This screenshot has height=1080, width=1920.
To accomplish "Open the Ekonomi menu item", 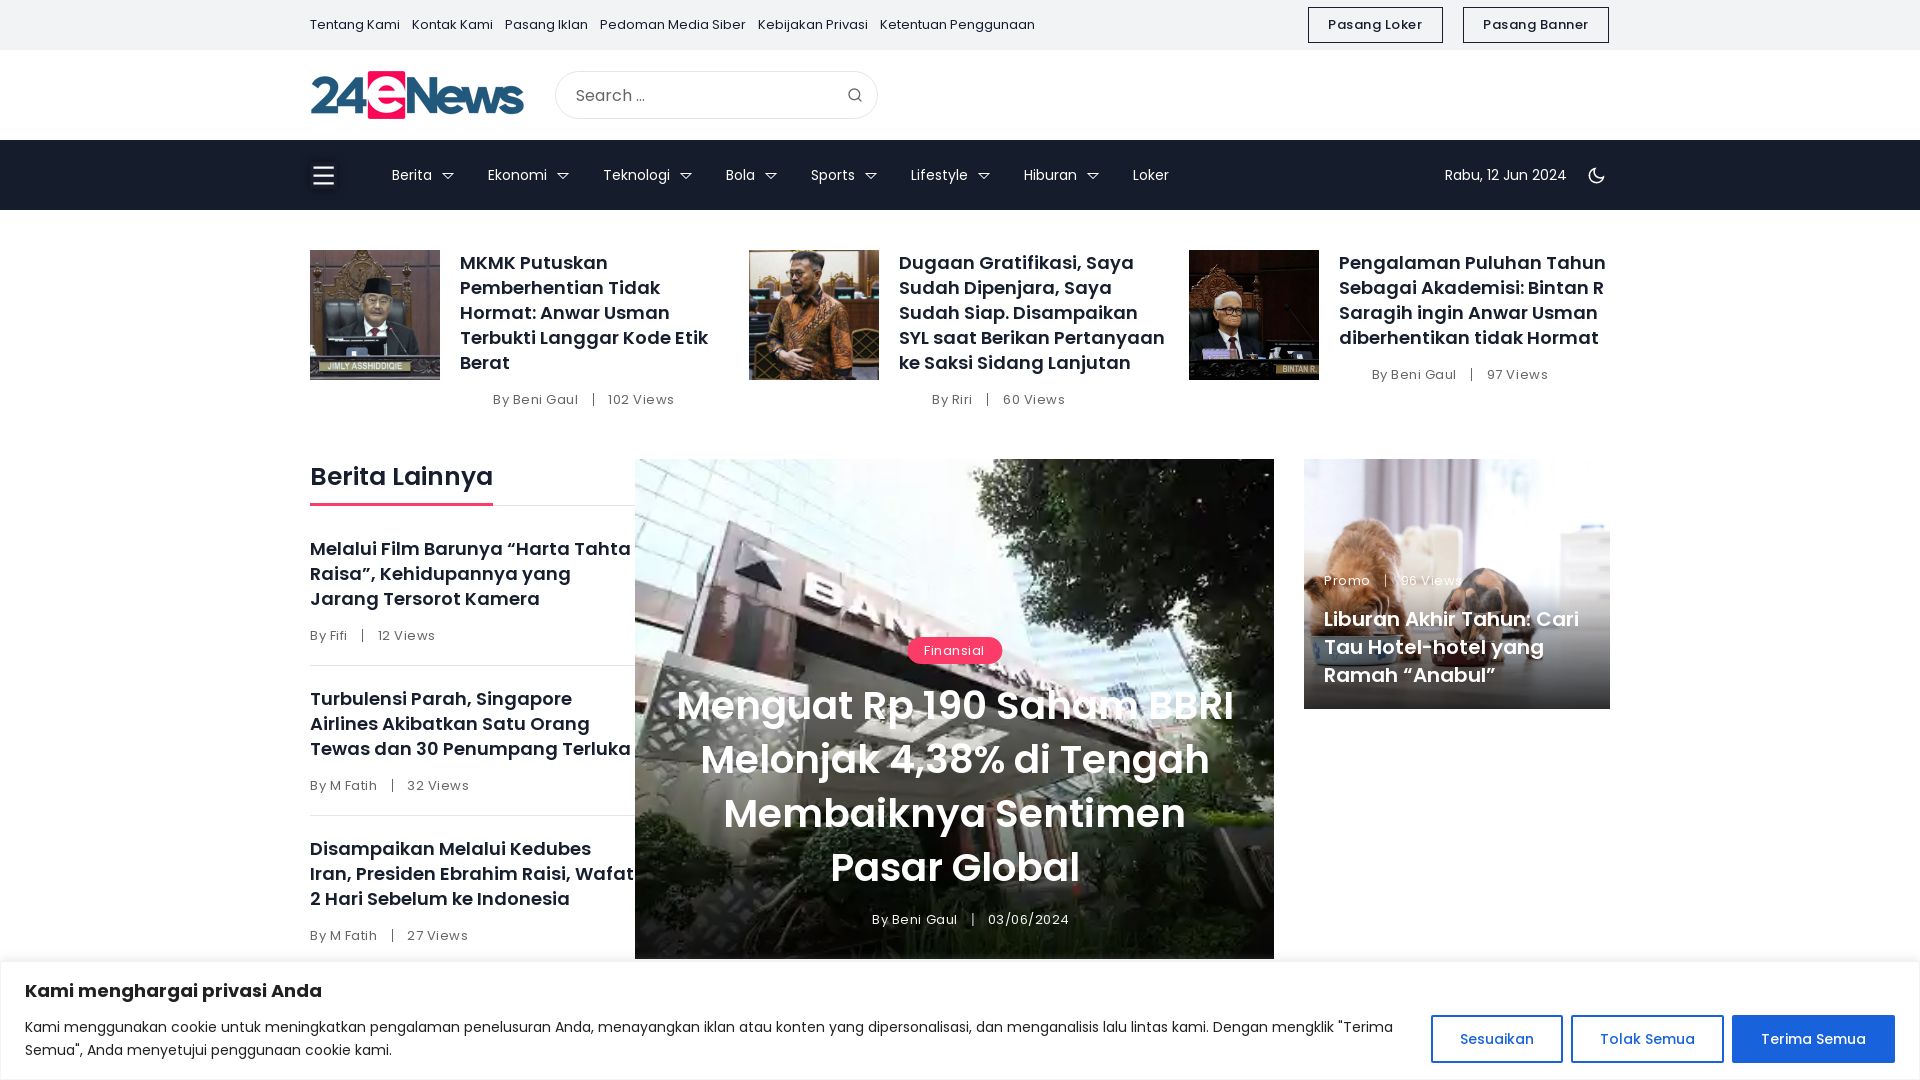I will click(x=517, y=175).
